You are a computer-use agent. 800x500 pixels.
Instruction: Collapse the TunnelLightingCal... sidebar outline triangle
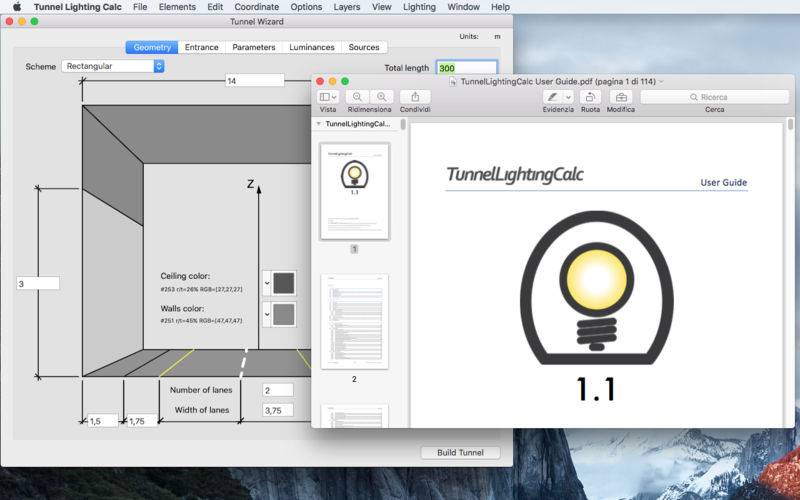coord(318,124)
